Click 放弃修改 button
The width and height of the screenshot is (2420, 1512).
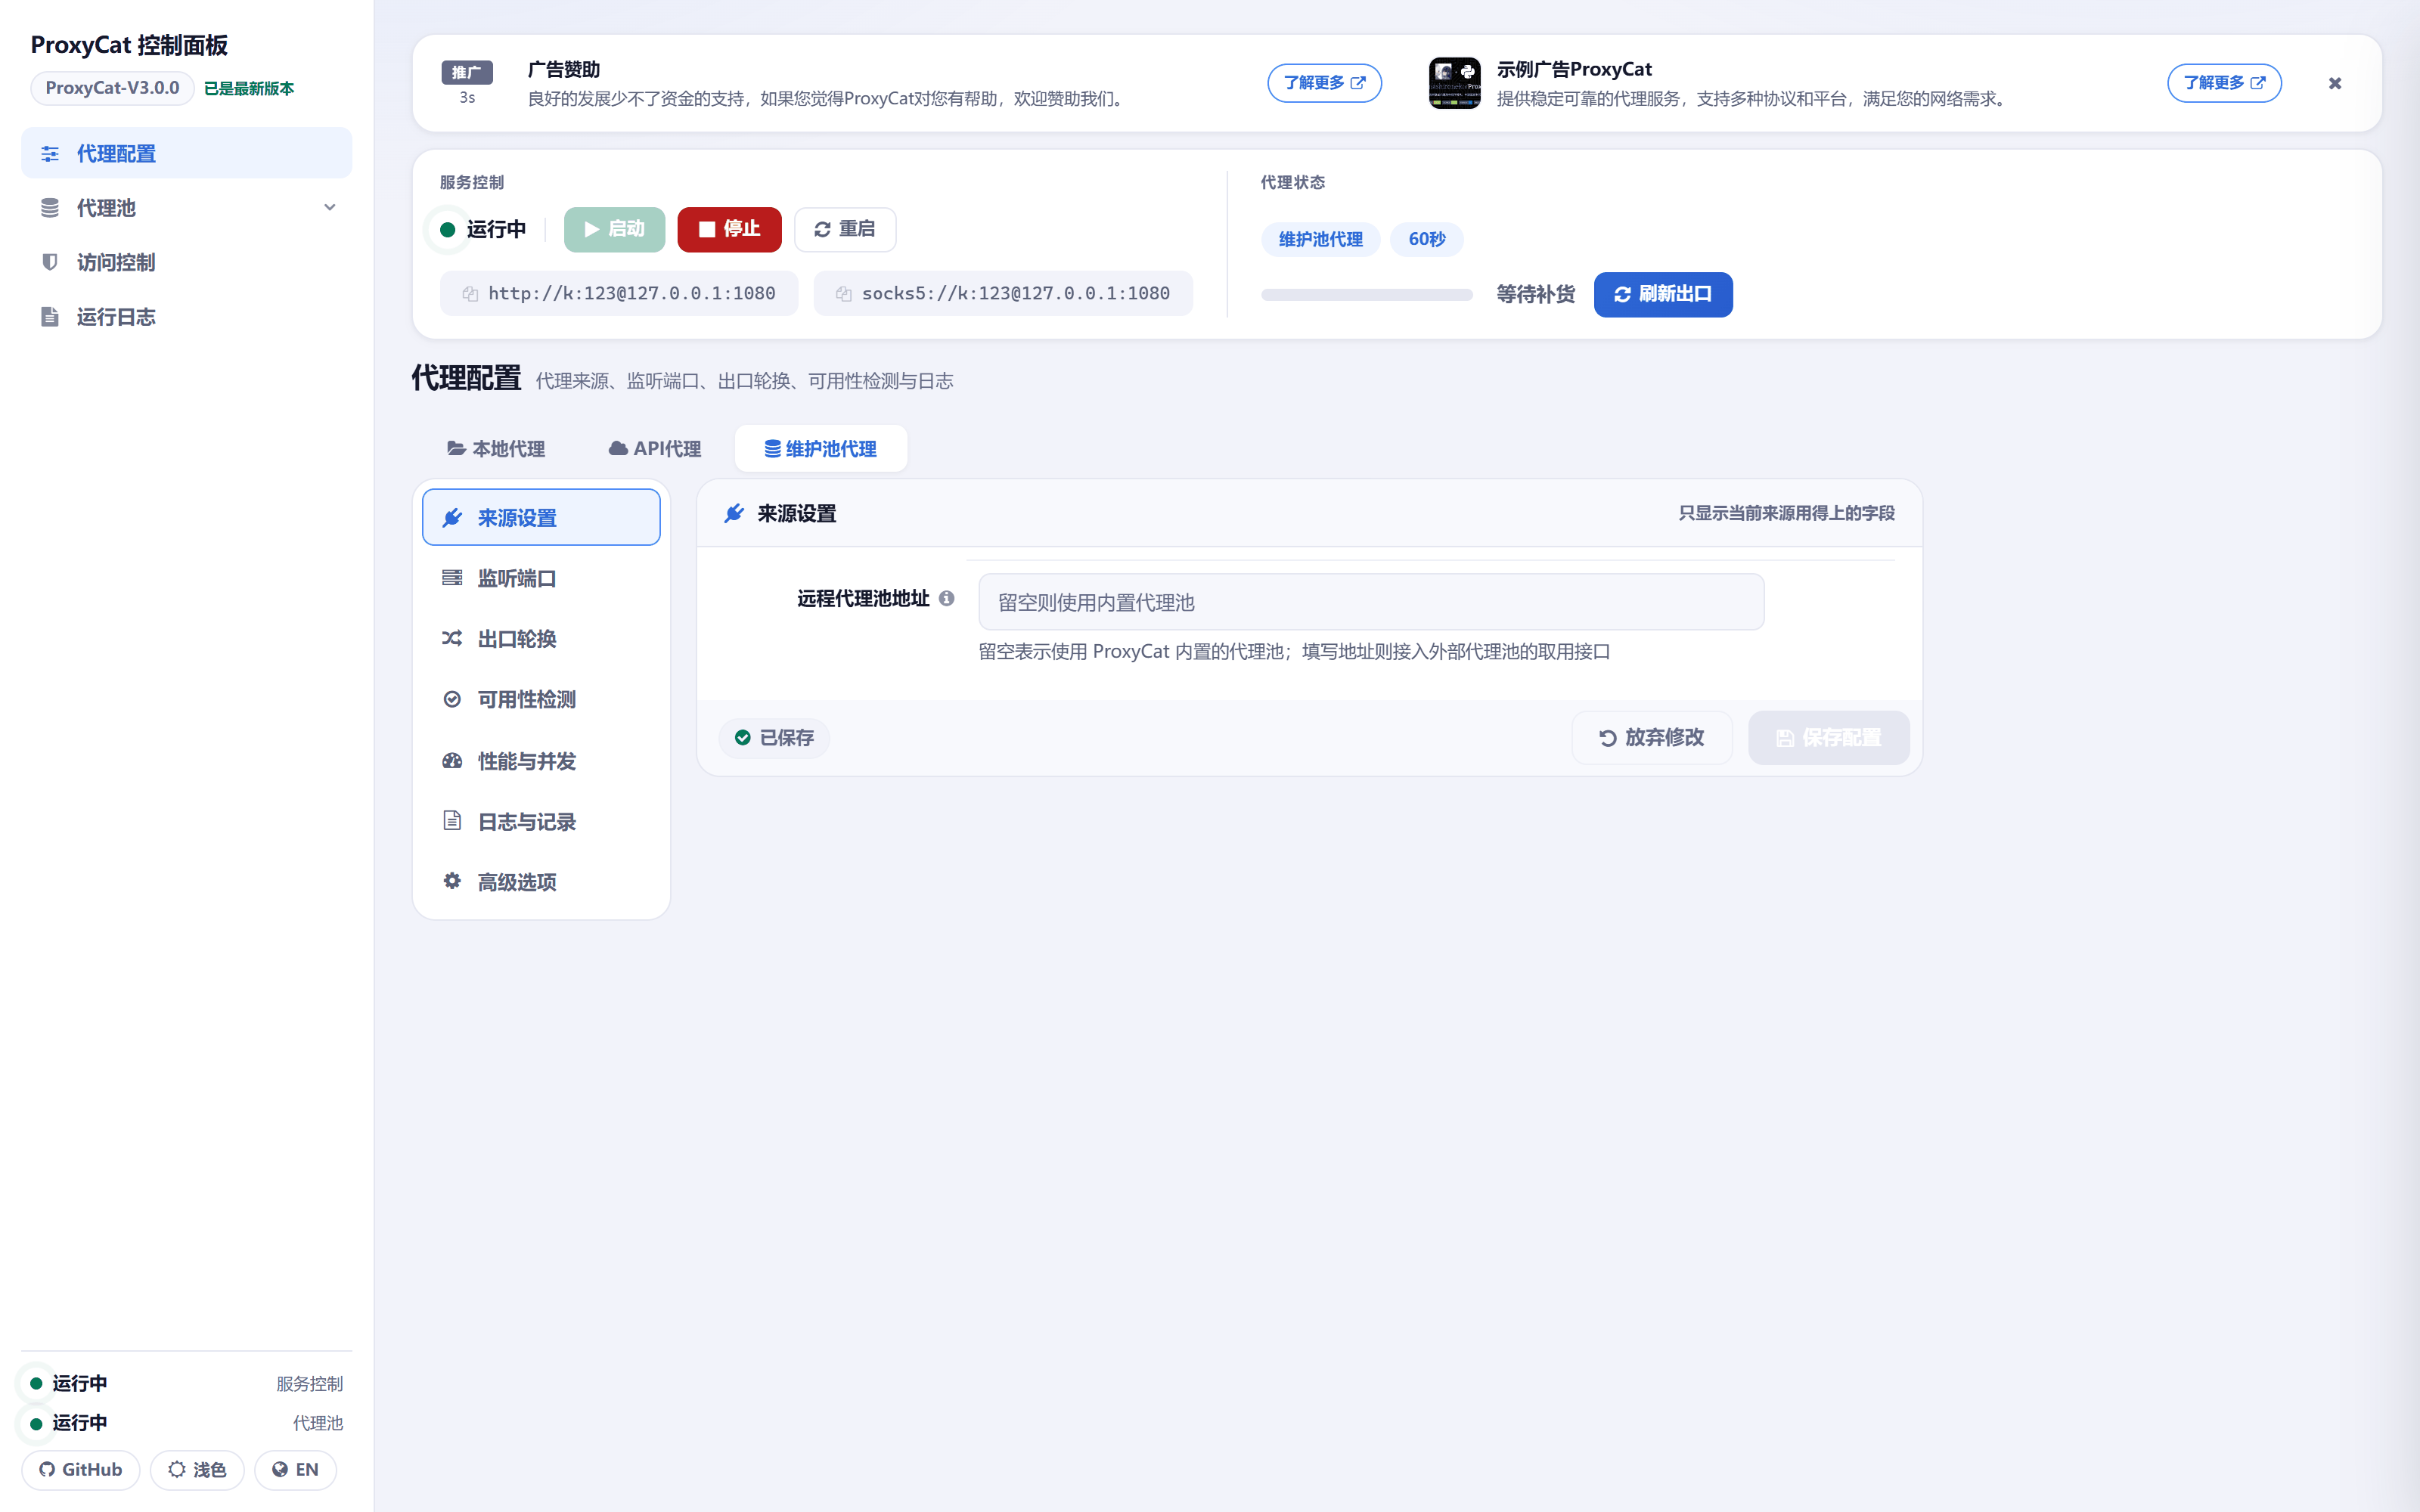coord(1651,738)
